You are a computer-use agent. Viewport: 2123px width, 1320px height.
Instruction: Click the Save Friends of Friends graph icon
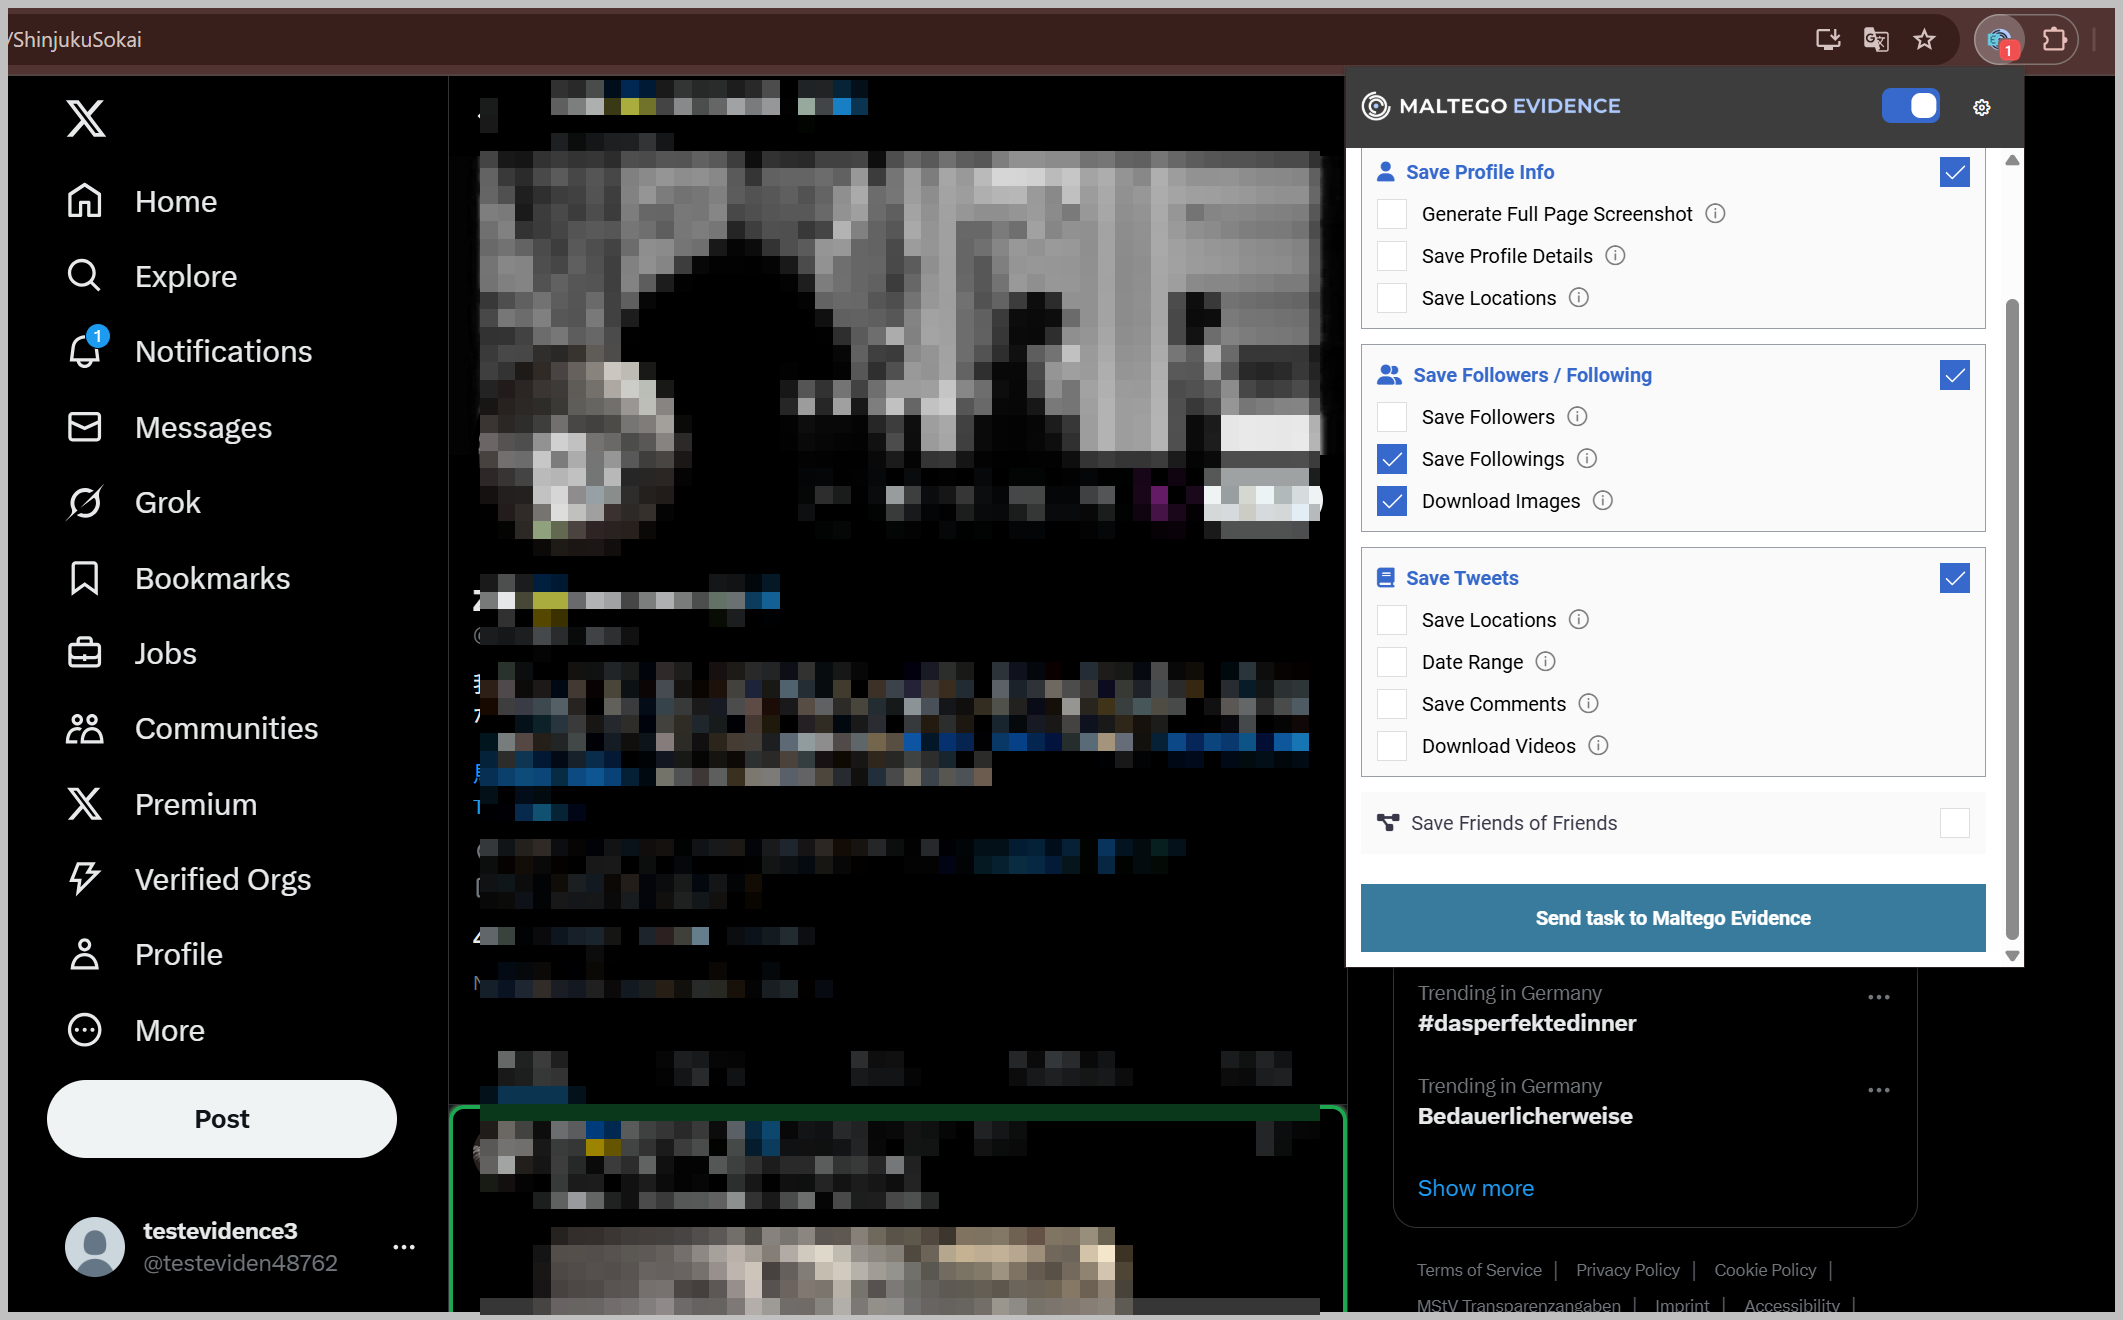pyautogui.click(x=1388, y=822)
